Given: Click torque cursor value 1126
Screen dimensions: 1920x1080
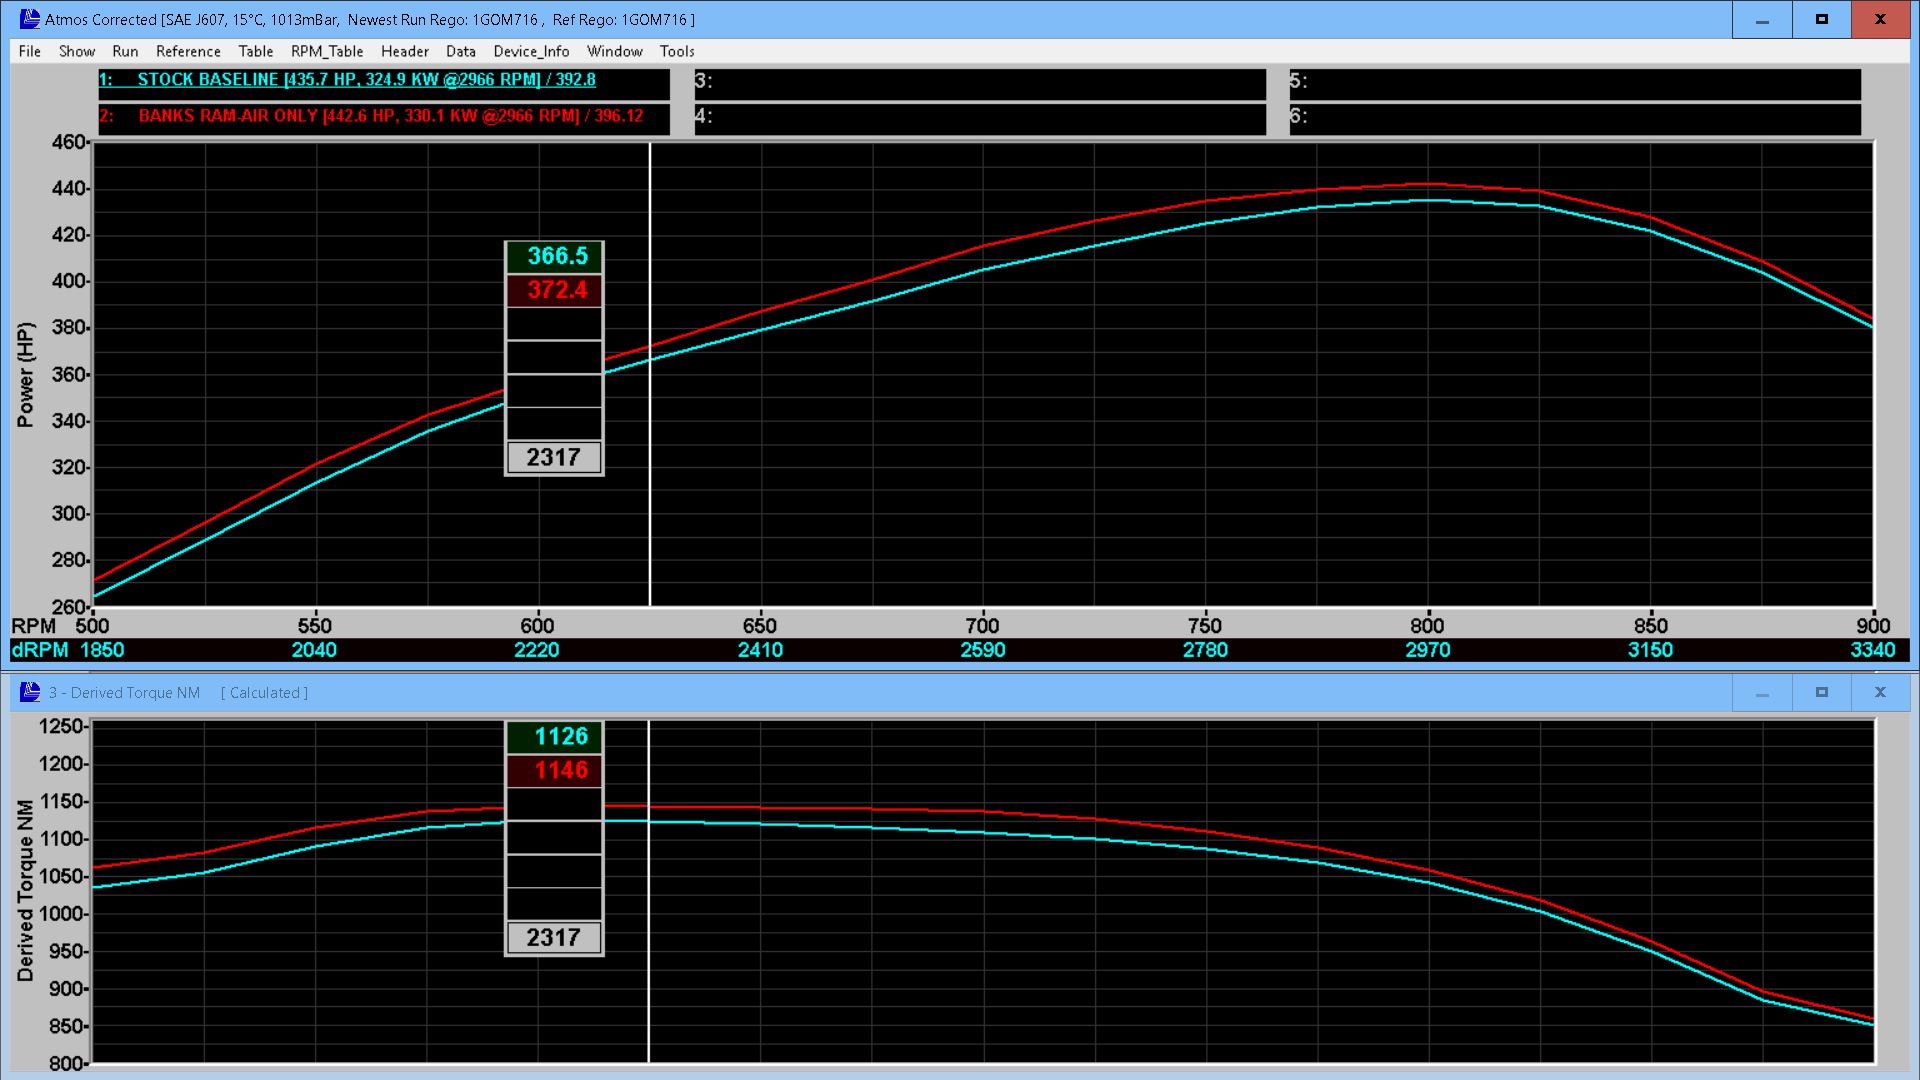Looking at the screenshot, I should coord(555,737).
